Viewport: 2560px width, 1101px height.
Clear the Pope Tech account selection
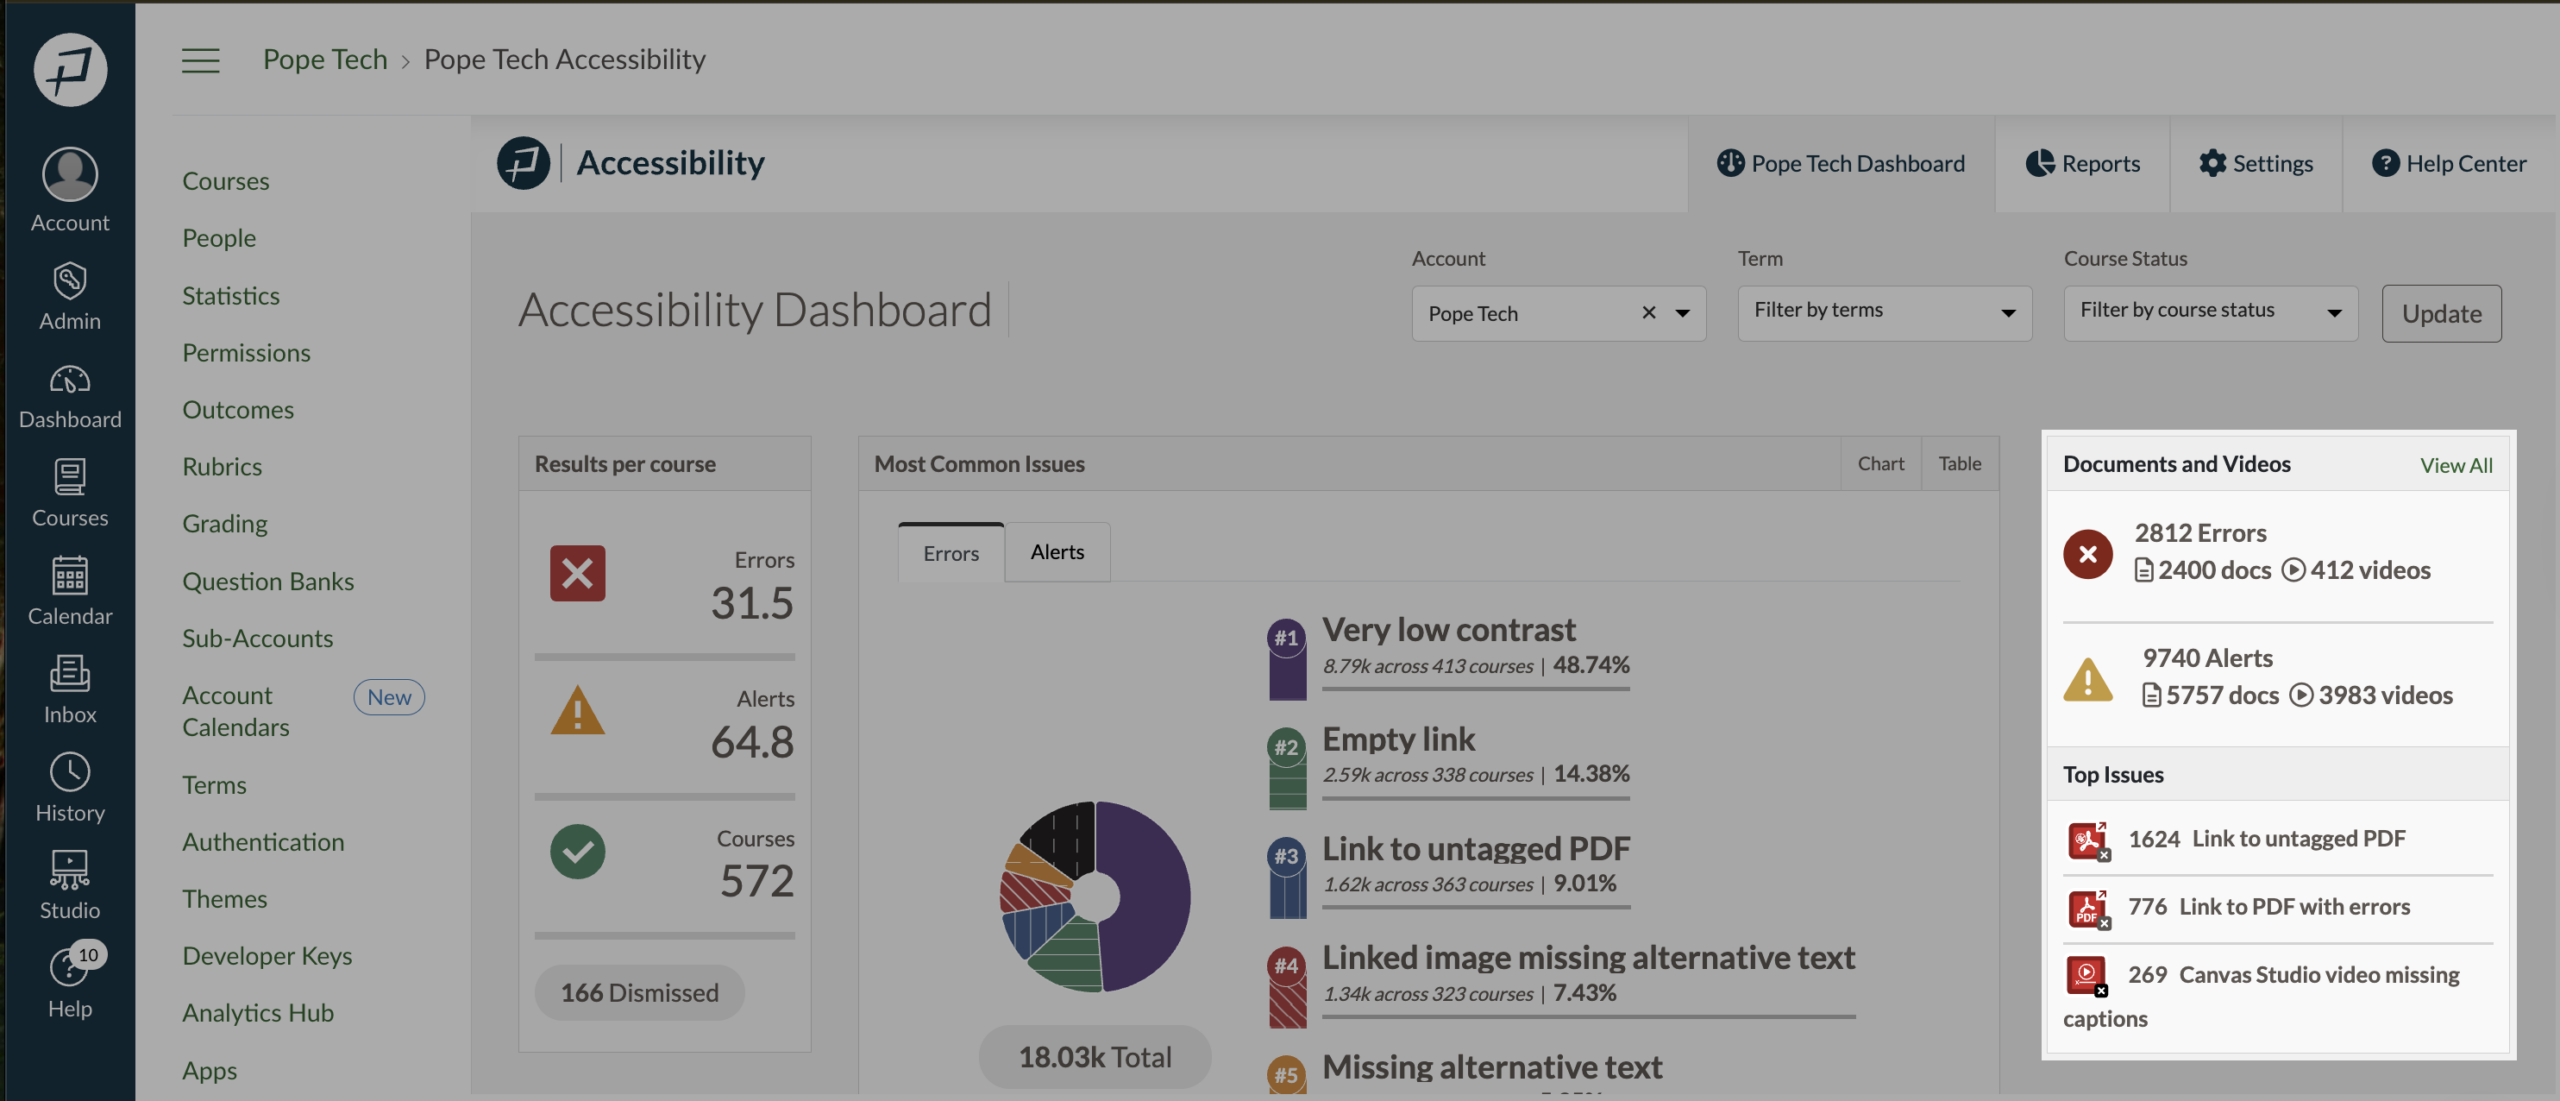coord(1649,313)
